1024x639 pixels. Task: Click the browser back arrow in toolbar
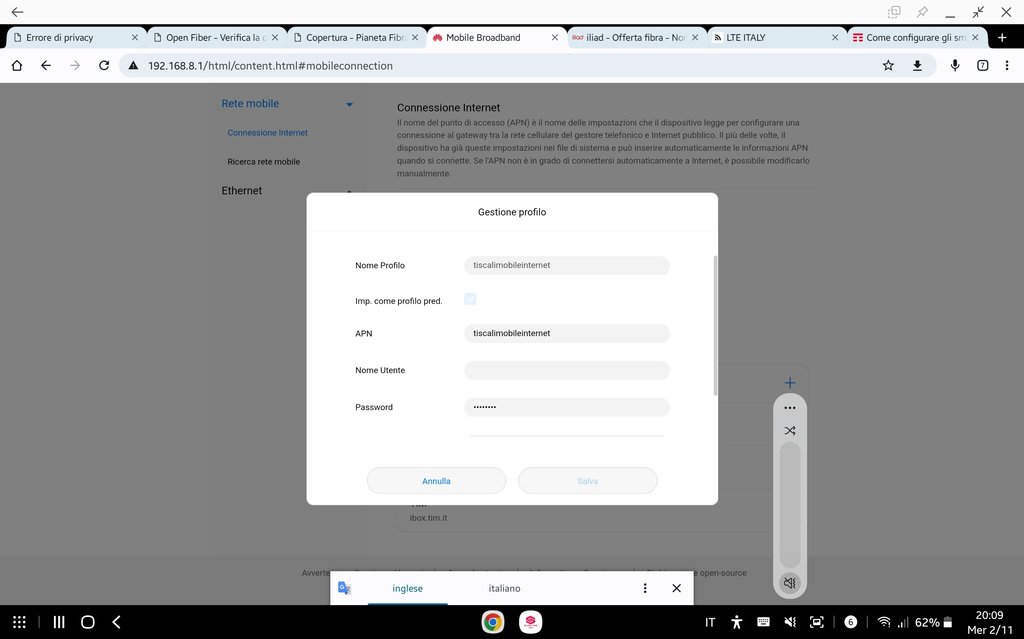46,65
